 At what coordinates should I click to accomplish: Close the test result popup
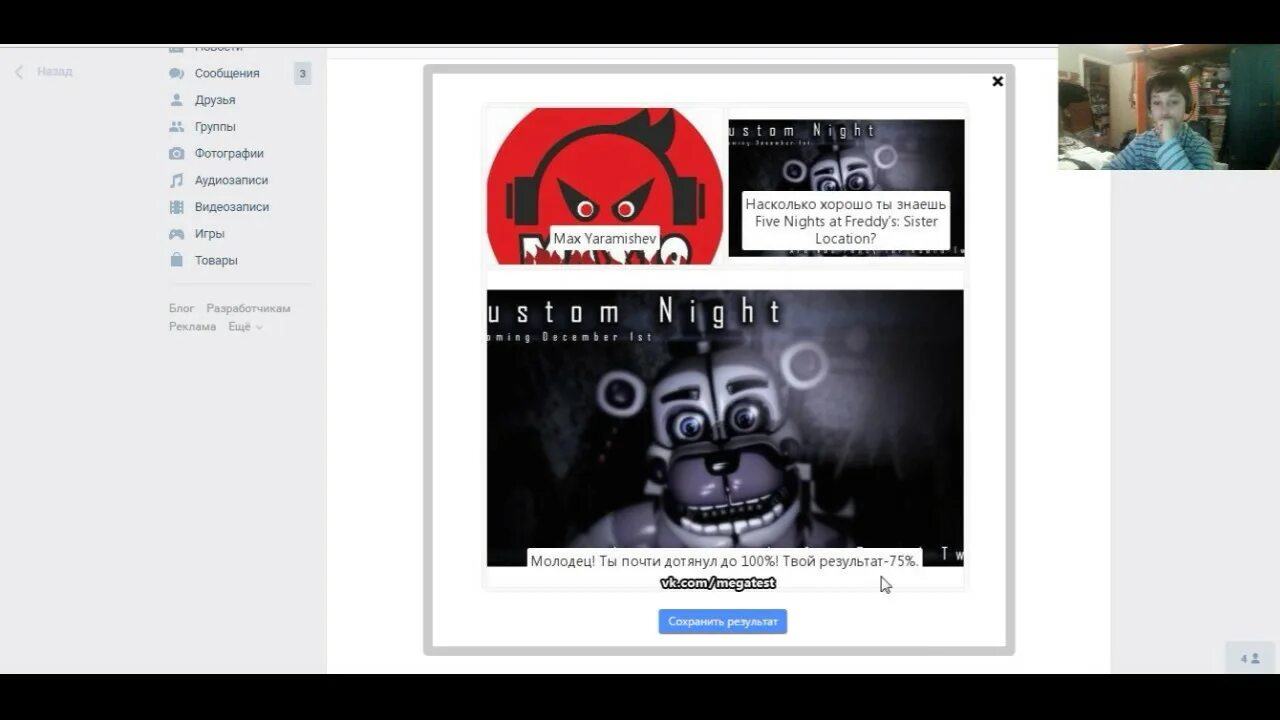[997, 82]
